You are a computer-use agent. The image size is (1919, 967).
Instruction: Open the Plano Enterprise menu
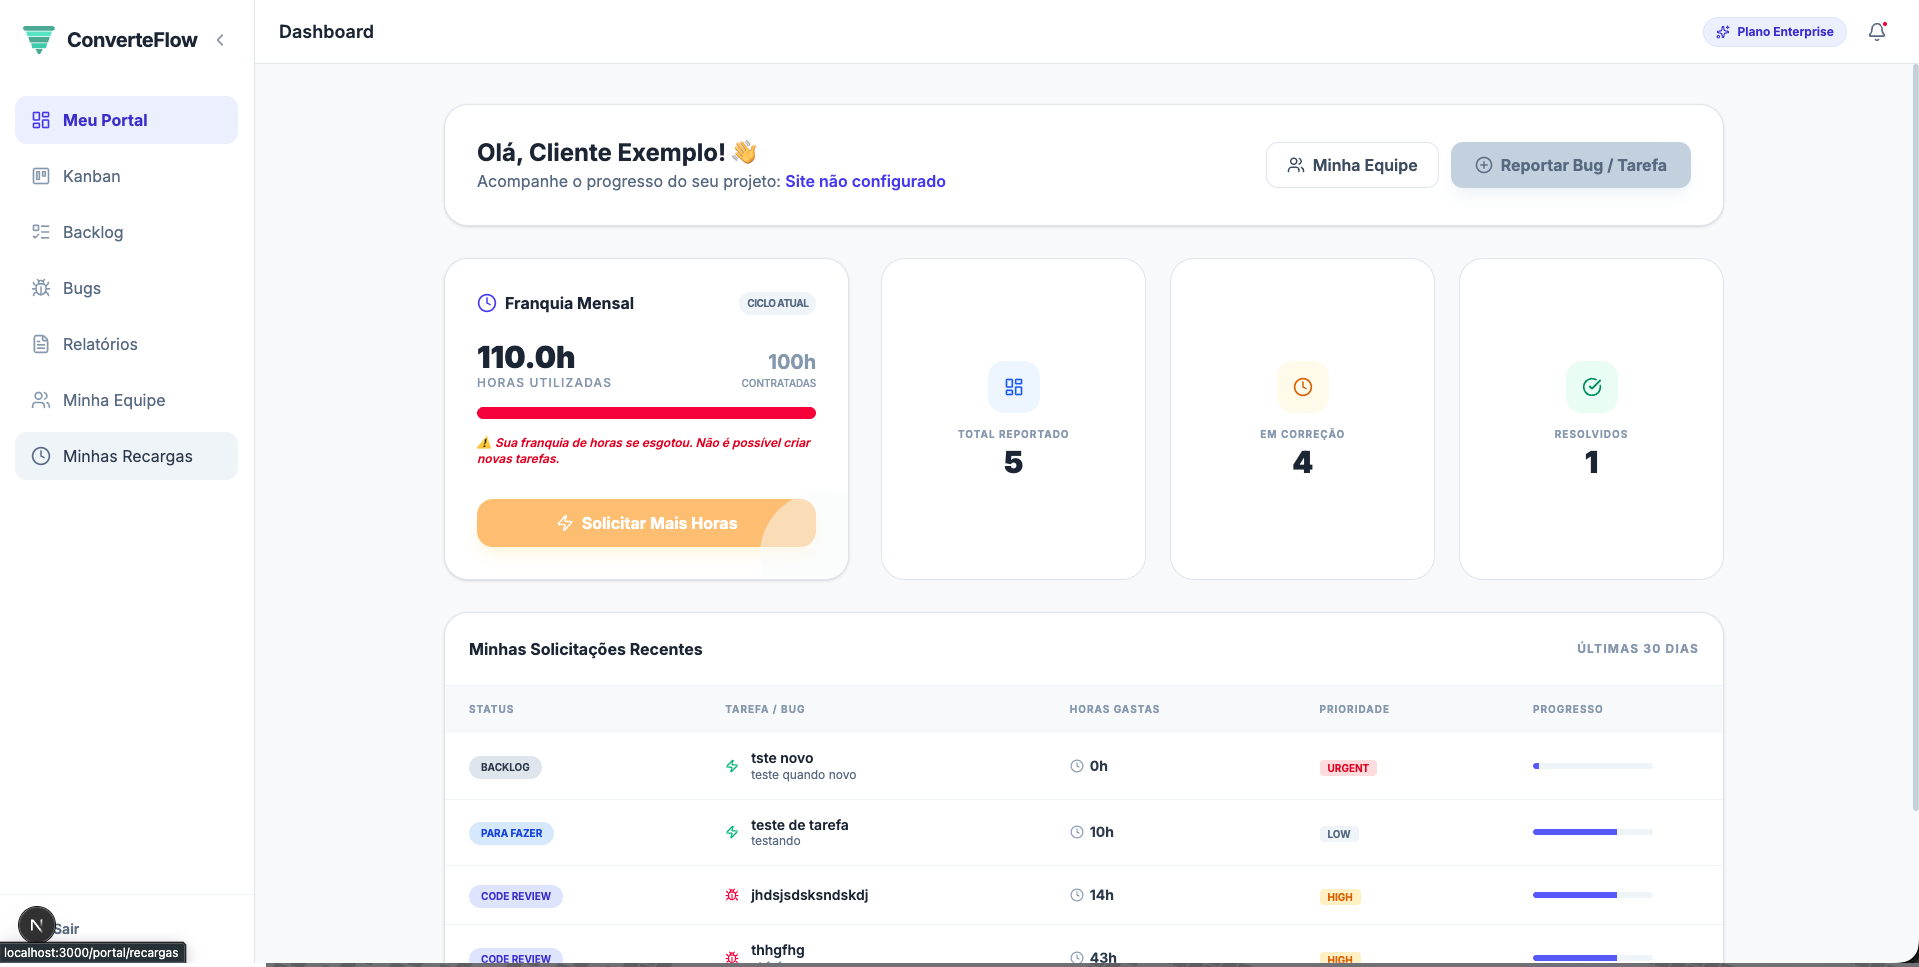[1774, 31]
